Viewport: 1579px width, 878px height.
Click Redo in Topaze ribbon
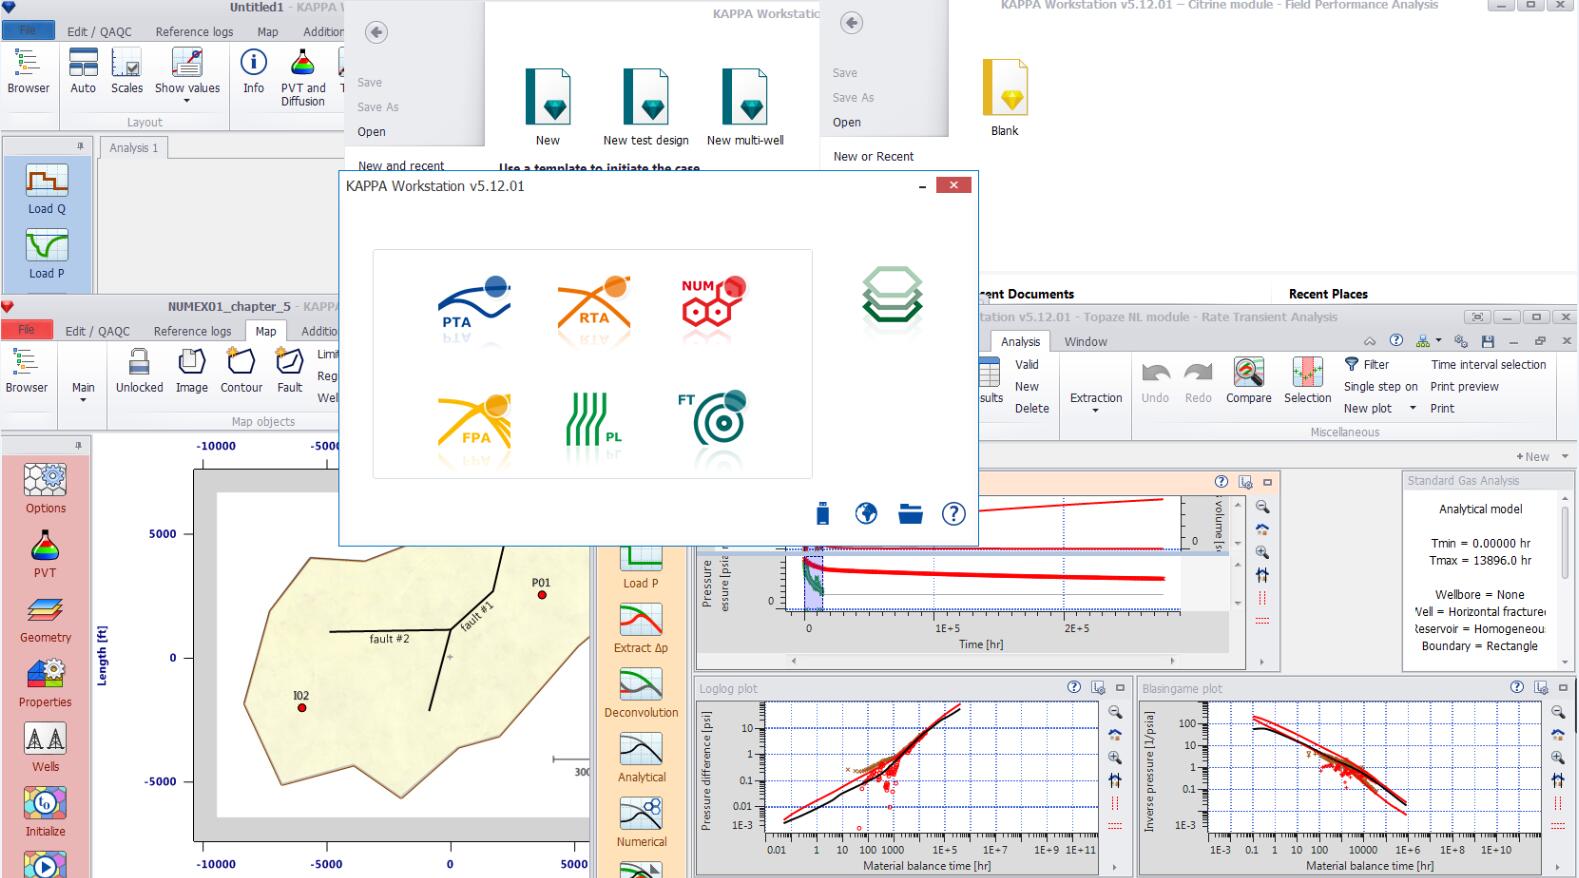(1198, 383)
